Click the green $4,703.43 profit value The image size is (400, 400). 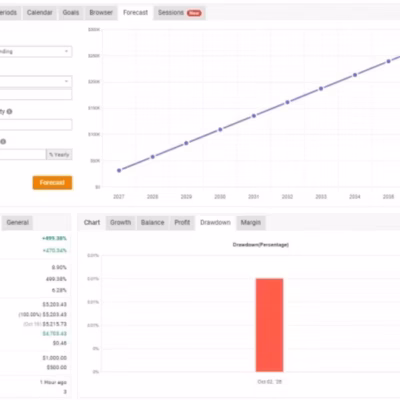coord(55,334)
